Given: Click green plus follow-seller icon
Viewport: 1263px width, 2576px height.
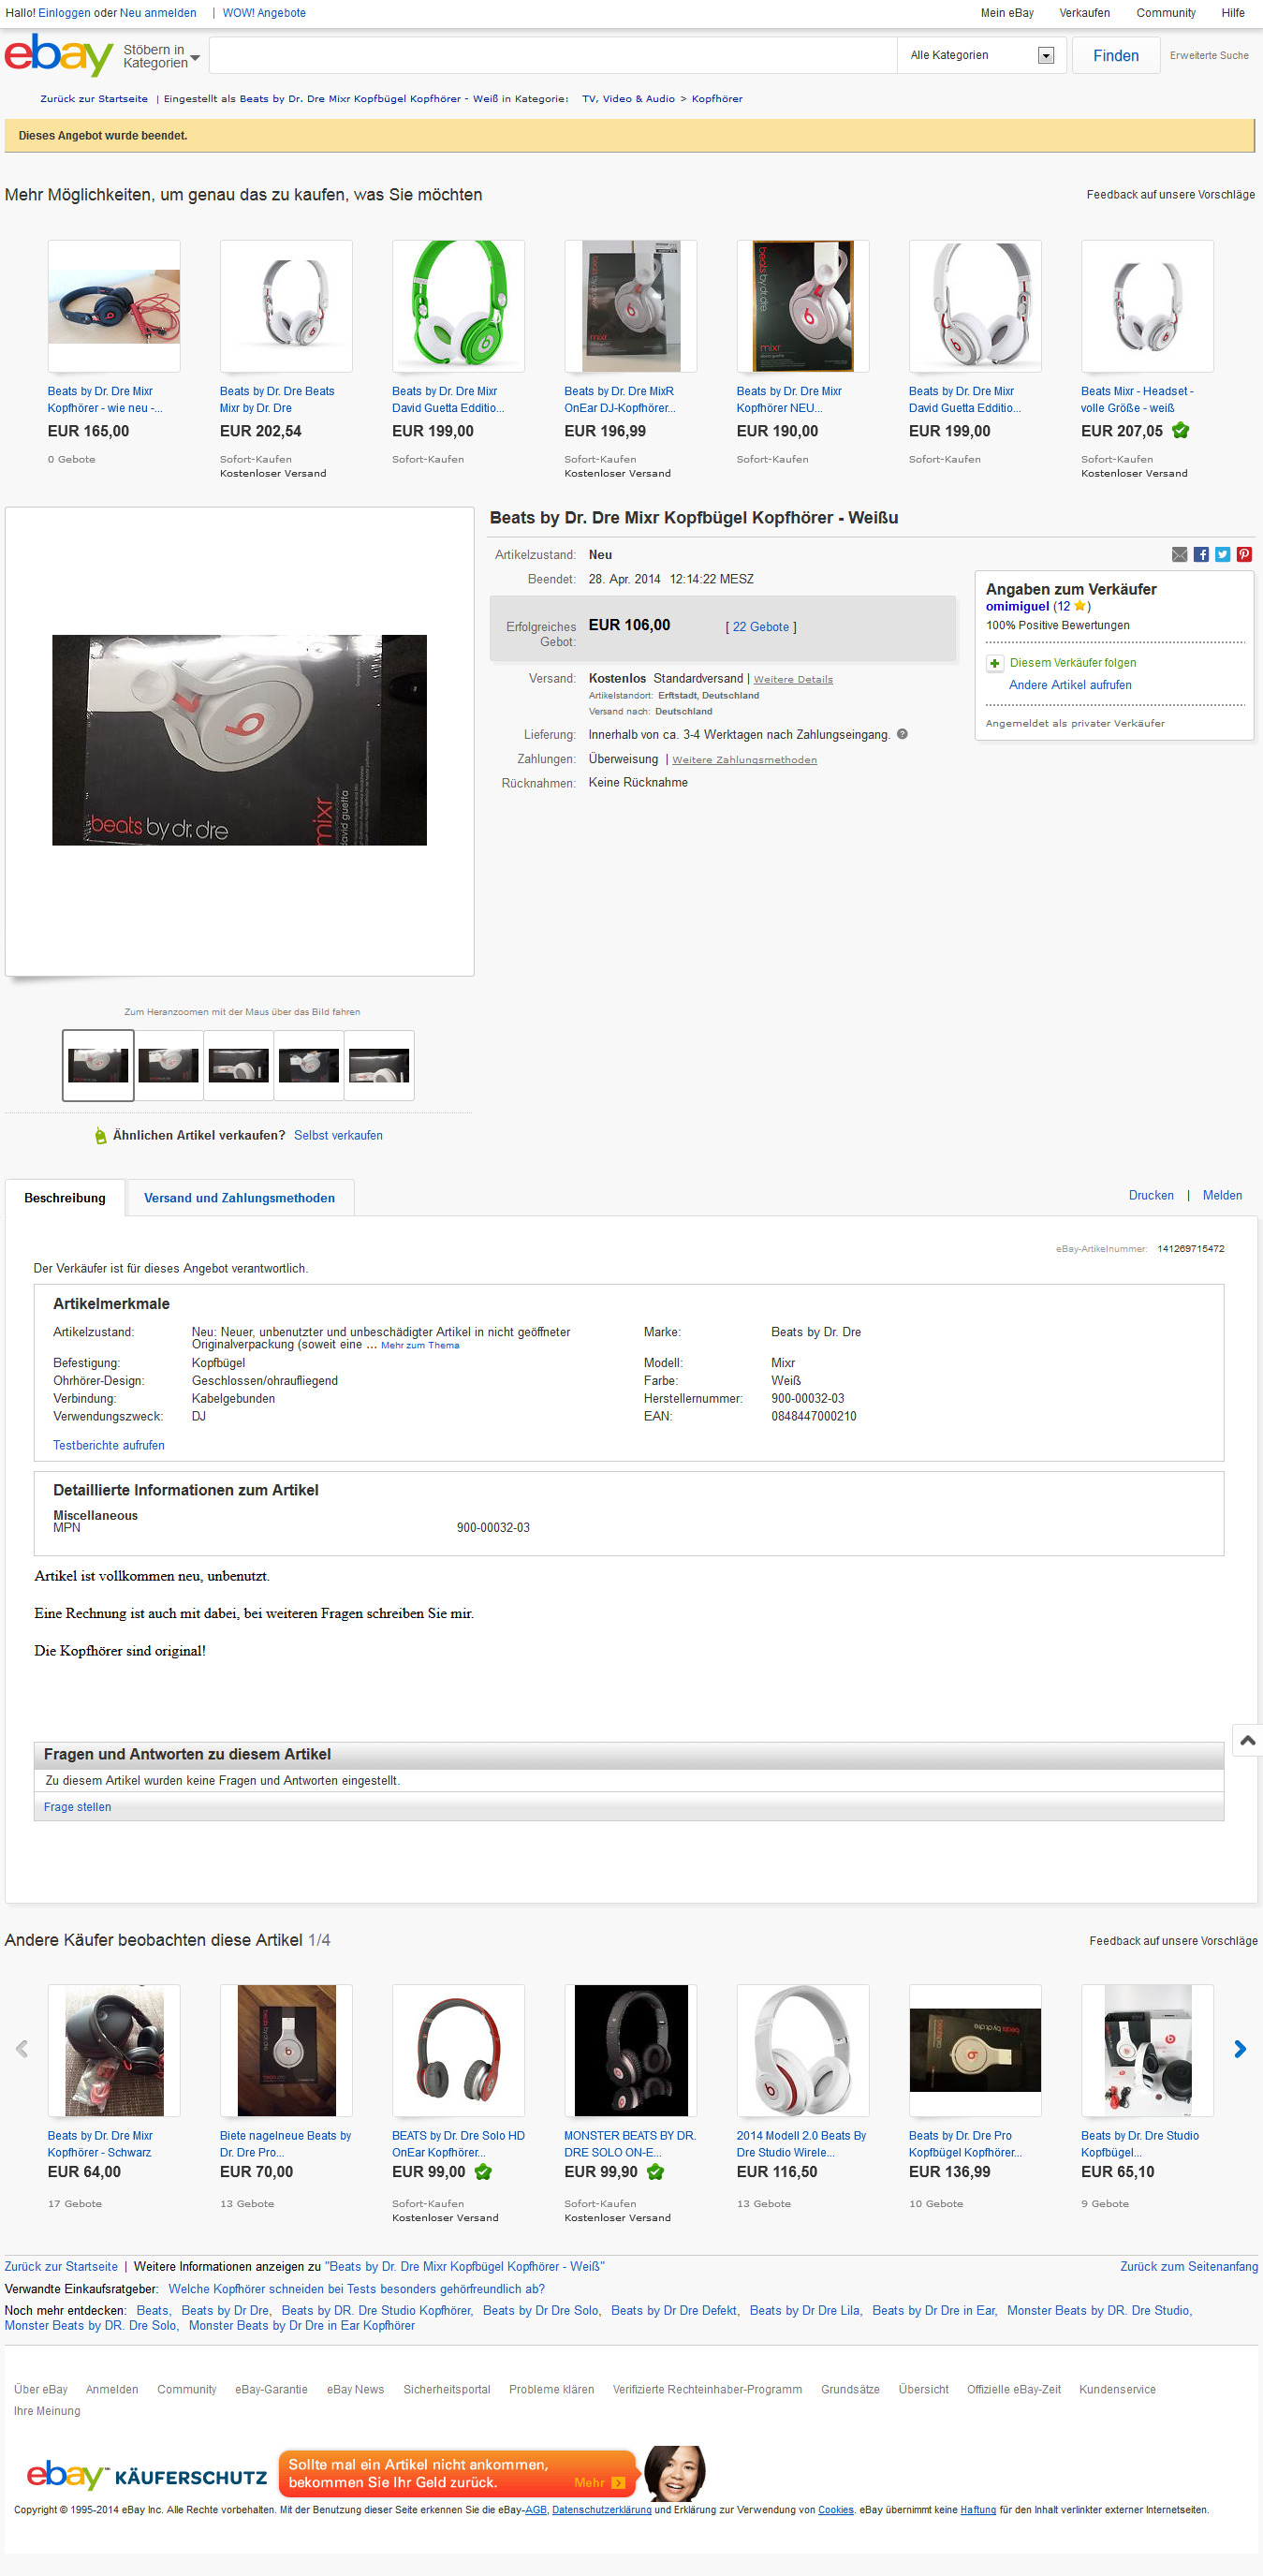Looking at the screenshot, I should [994, 663].
